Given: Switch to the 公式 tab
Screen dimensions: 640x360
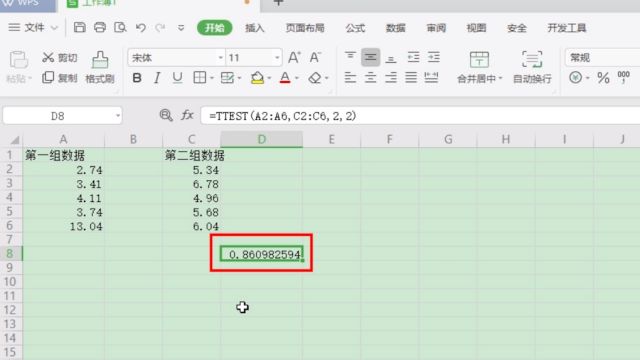Looking at the screenshot, I should click(355, 28).
